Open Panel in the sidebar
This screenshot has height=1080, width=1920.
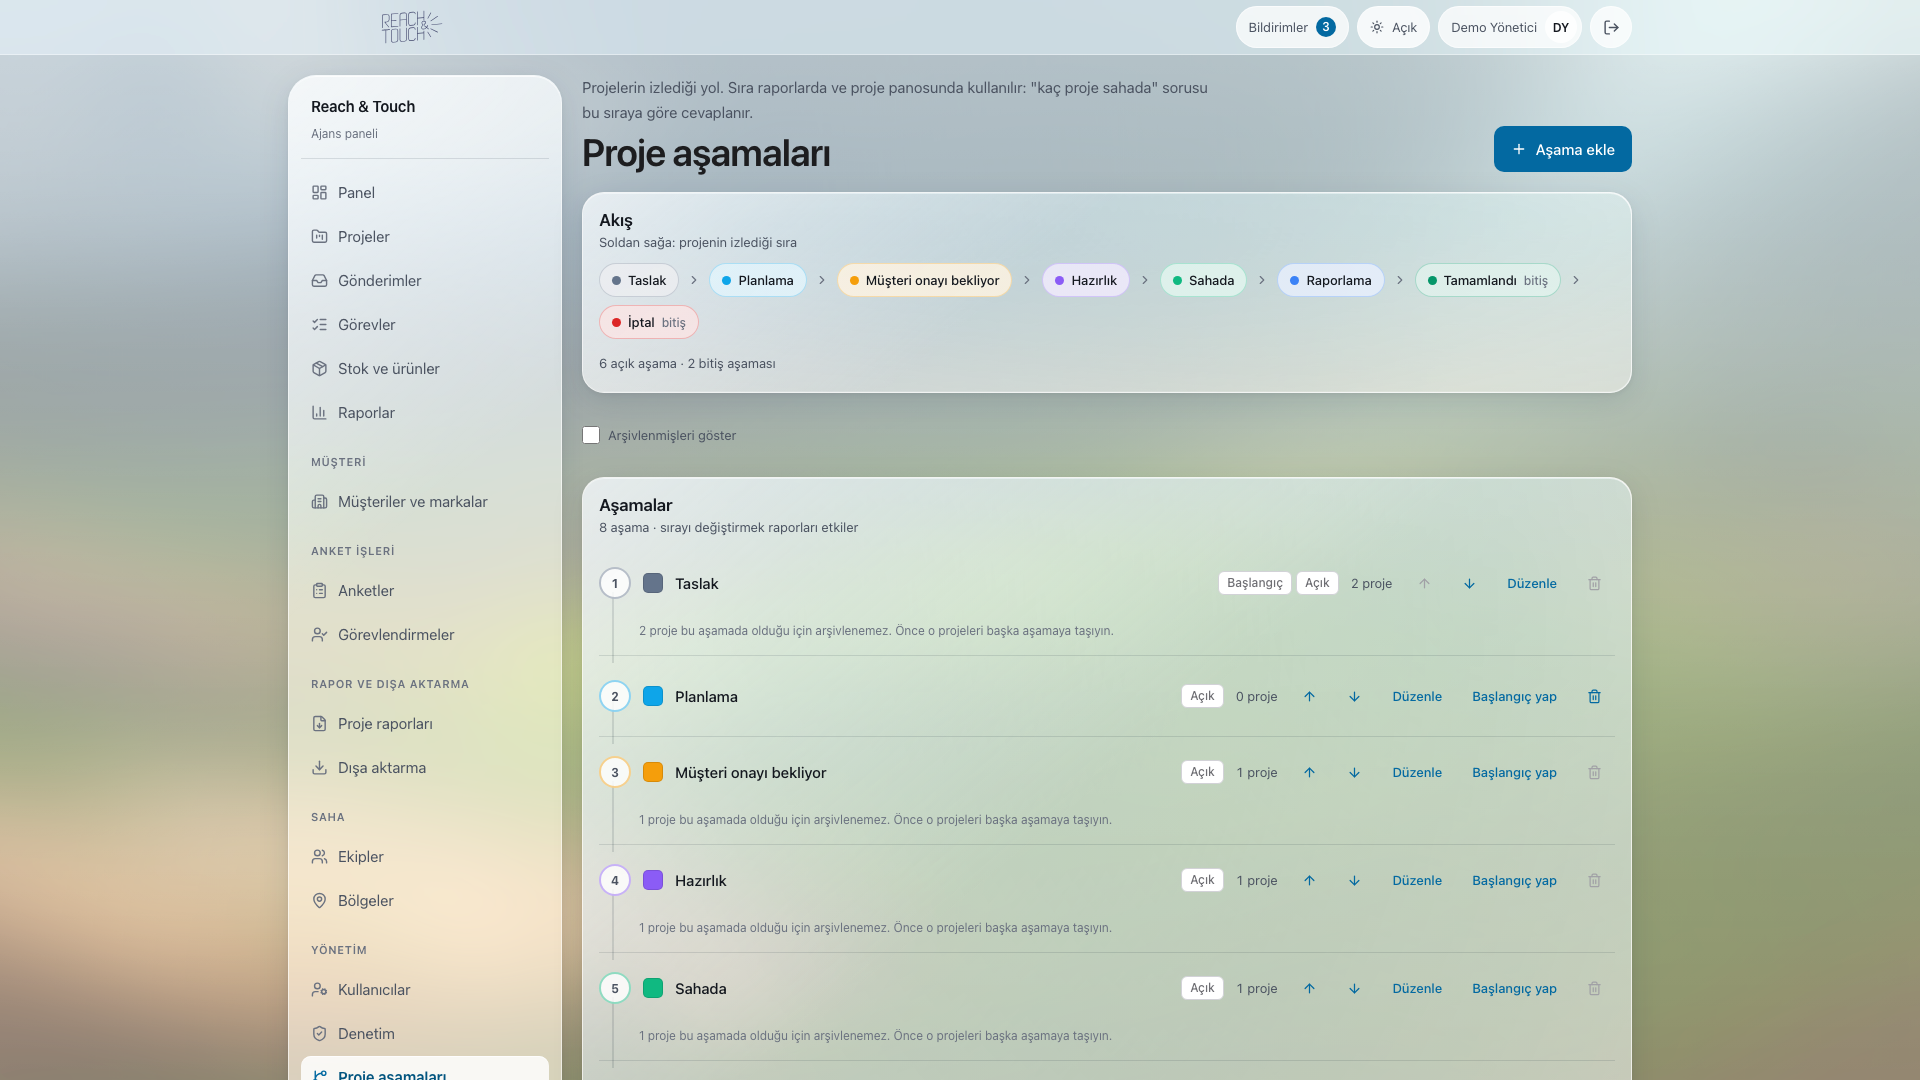425,192
